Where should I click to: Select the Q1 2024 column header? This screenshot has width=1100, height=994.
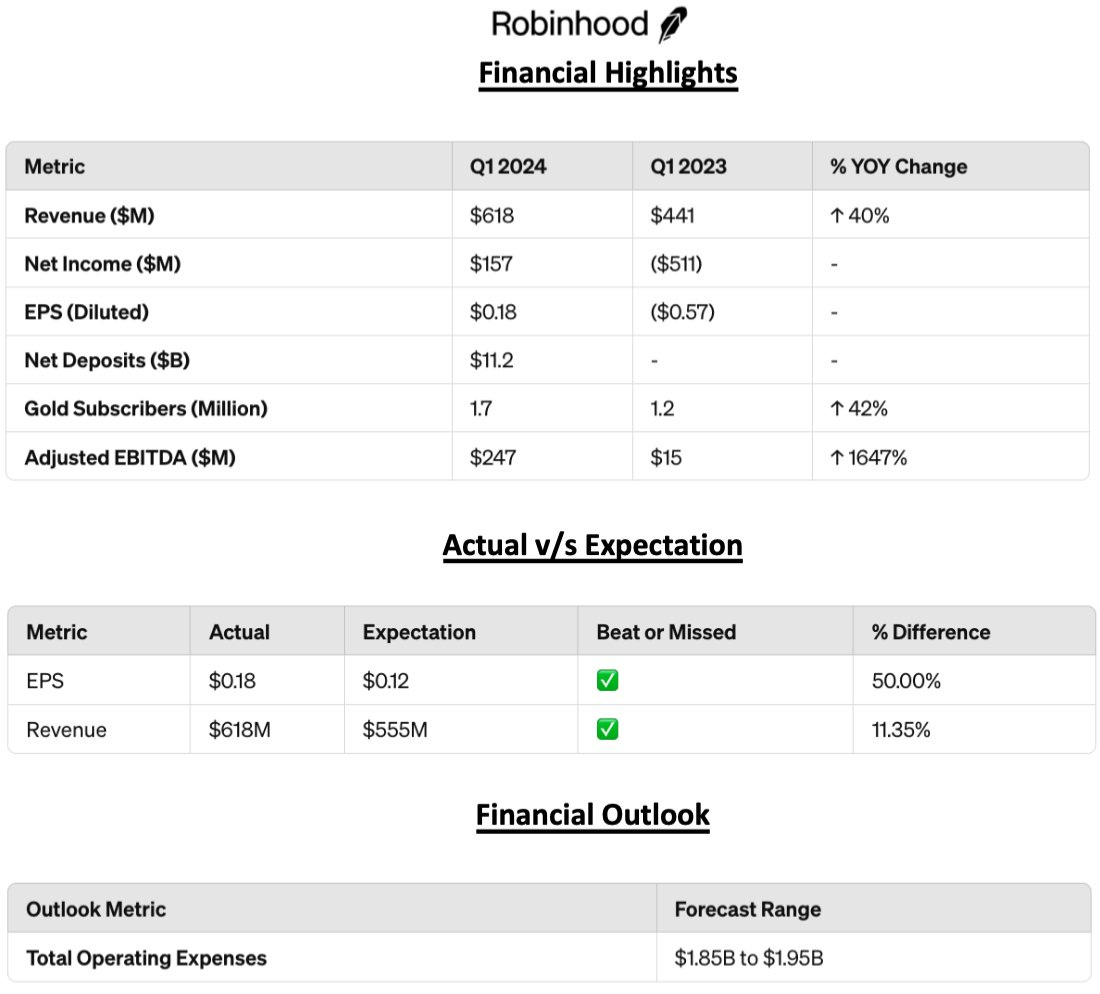click(x=508, y=167)
